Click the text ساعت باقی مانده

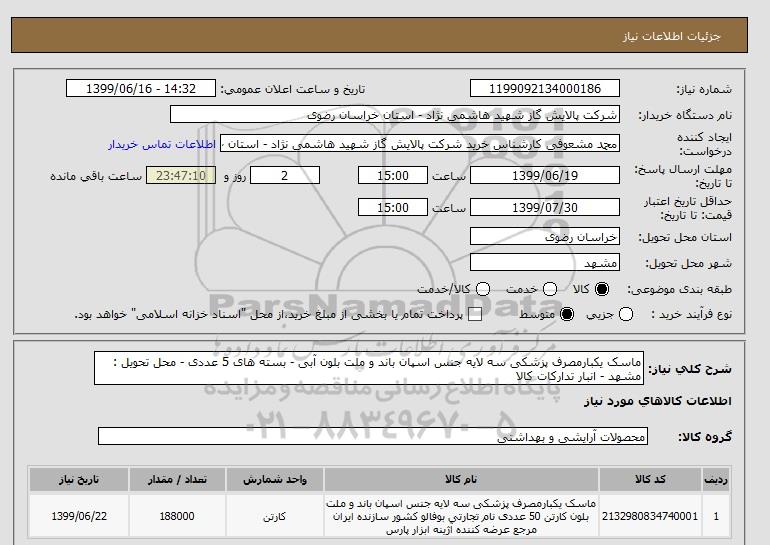point(96,176)
